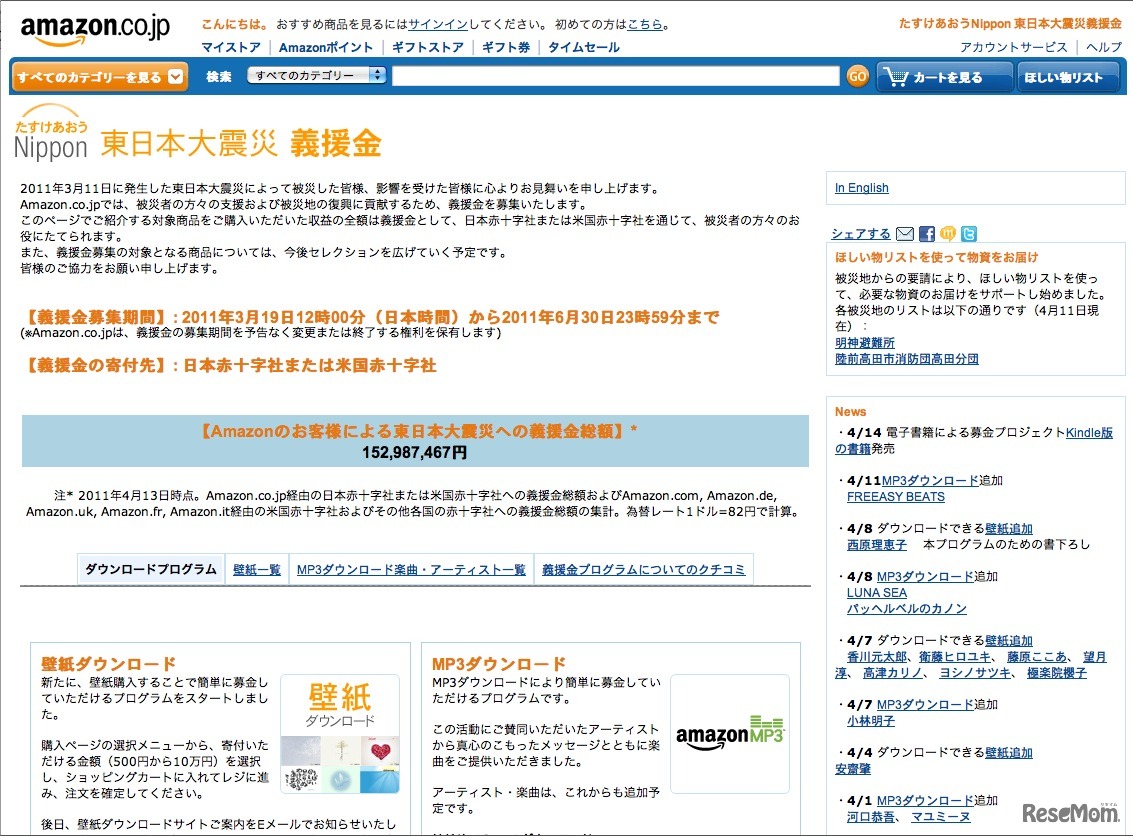Share the page on Facebook
This screenshot has width=1133, height=836.
coord(927,234)
